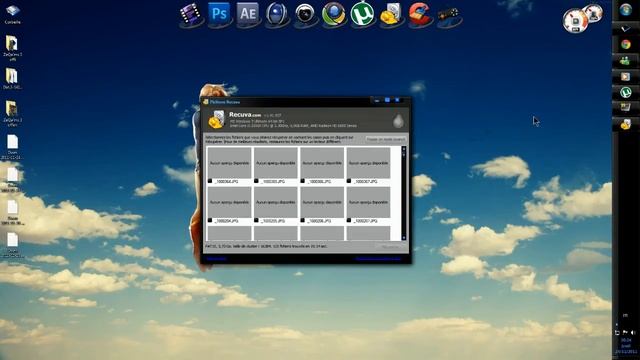
Task: Click the Windows Start orb
Action: (x=626, y=9)
